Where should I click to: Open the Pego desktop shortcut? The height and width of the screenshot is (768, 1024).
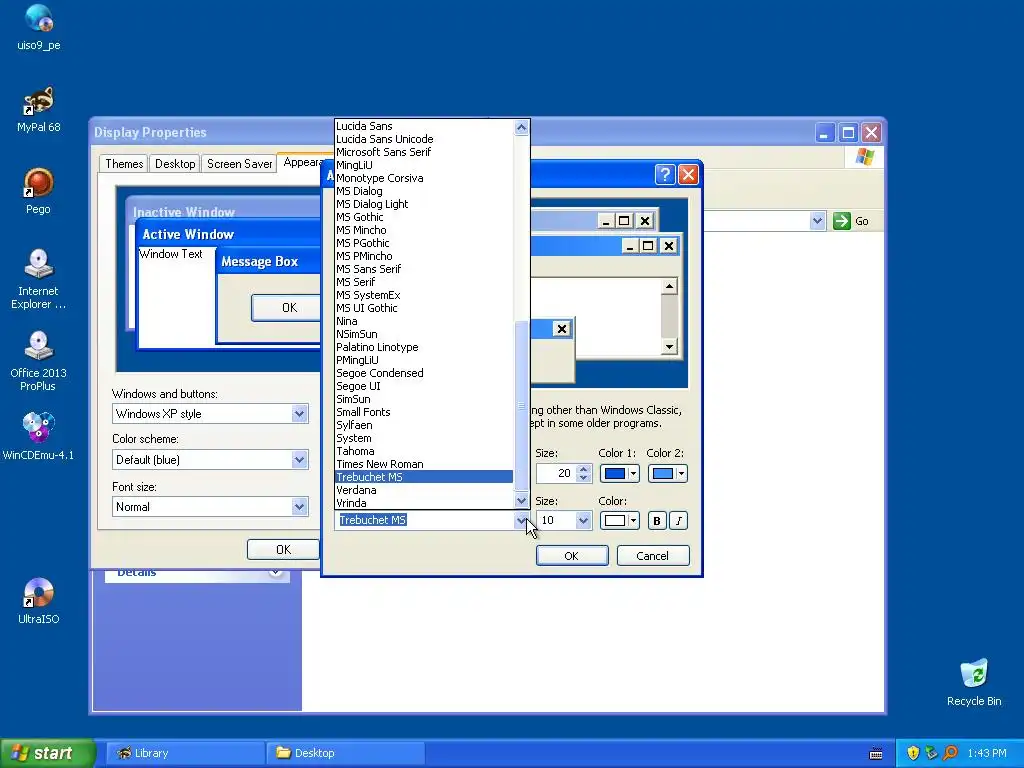pyautogui.click(x=39, y=191)
